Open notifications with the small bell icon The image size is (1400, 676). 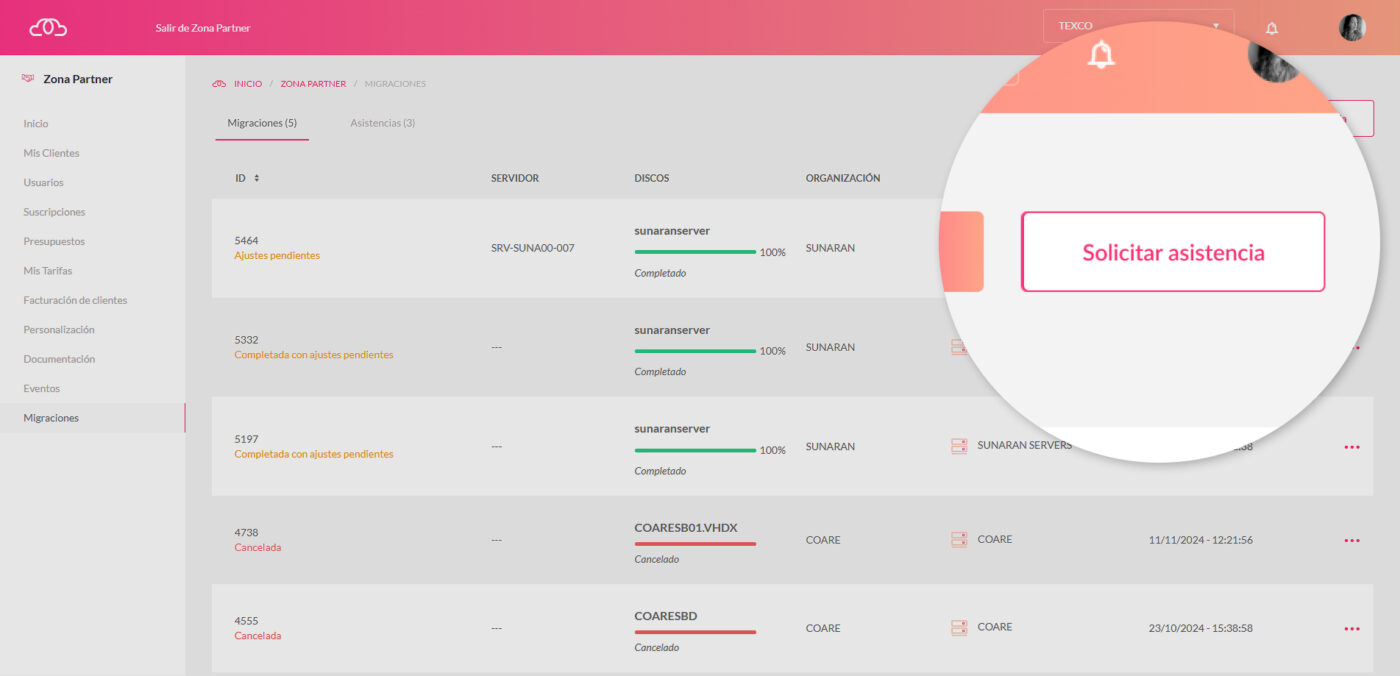(x=1272, y=28)
